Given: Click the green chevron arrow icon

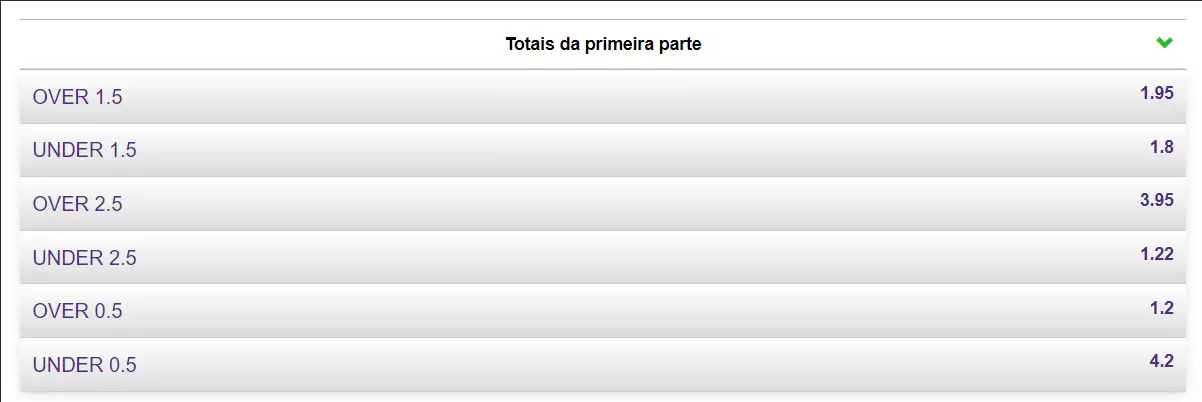Looking at the screenshot, I should [1164, 43].
